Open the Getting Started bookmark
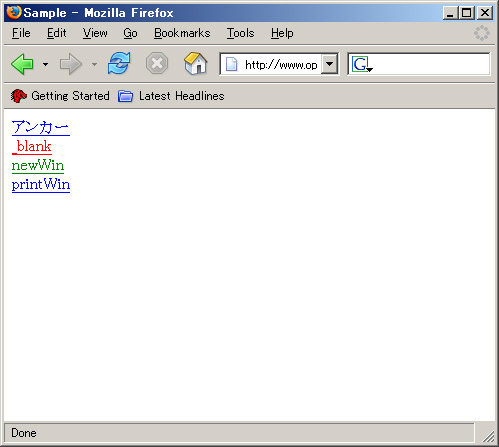499x447 pixels. tap(60, 96)
